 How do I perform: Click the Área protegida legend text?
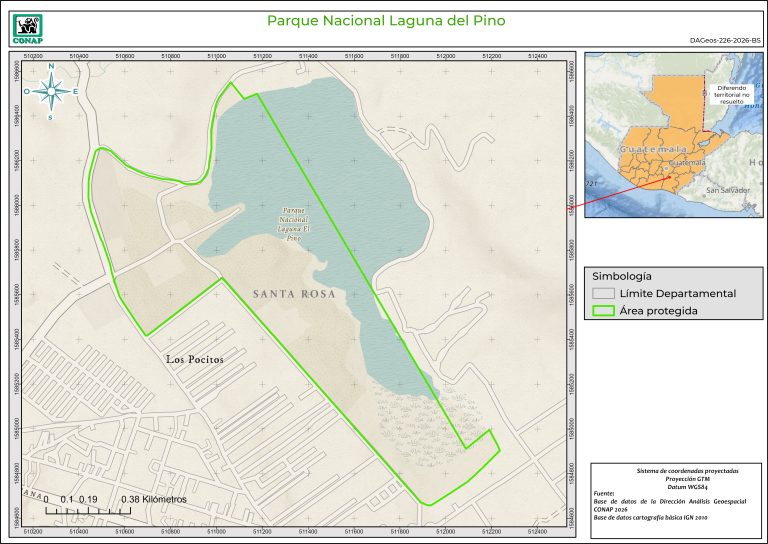[x=657, y=311]
